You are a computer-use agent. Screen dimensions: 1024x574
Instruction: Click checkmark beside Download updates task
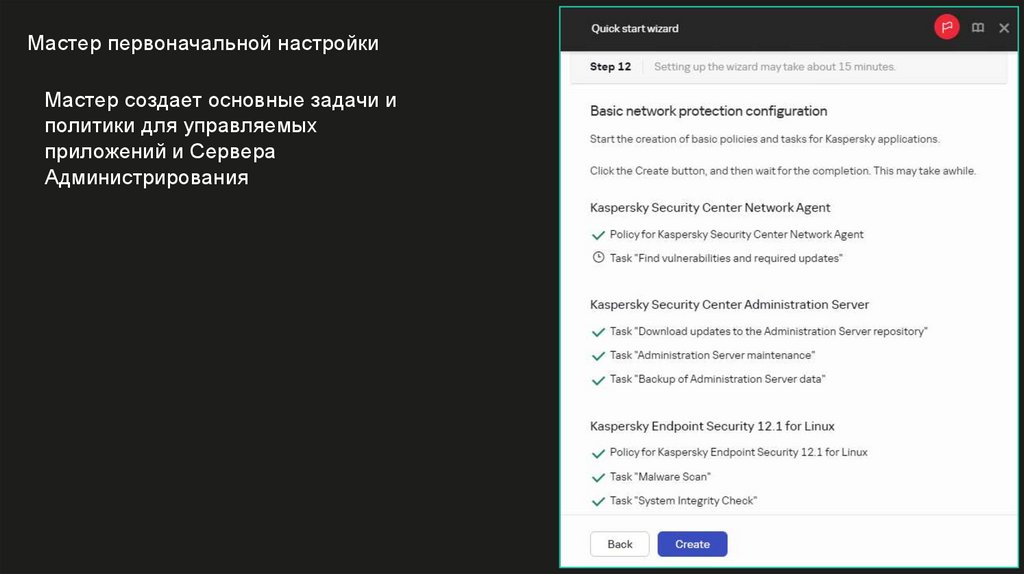point(598,331)
